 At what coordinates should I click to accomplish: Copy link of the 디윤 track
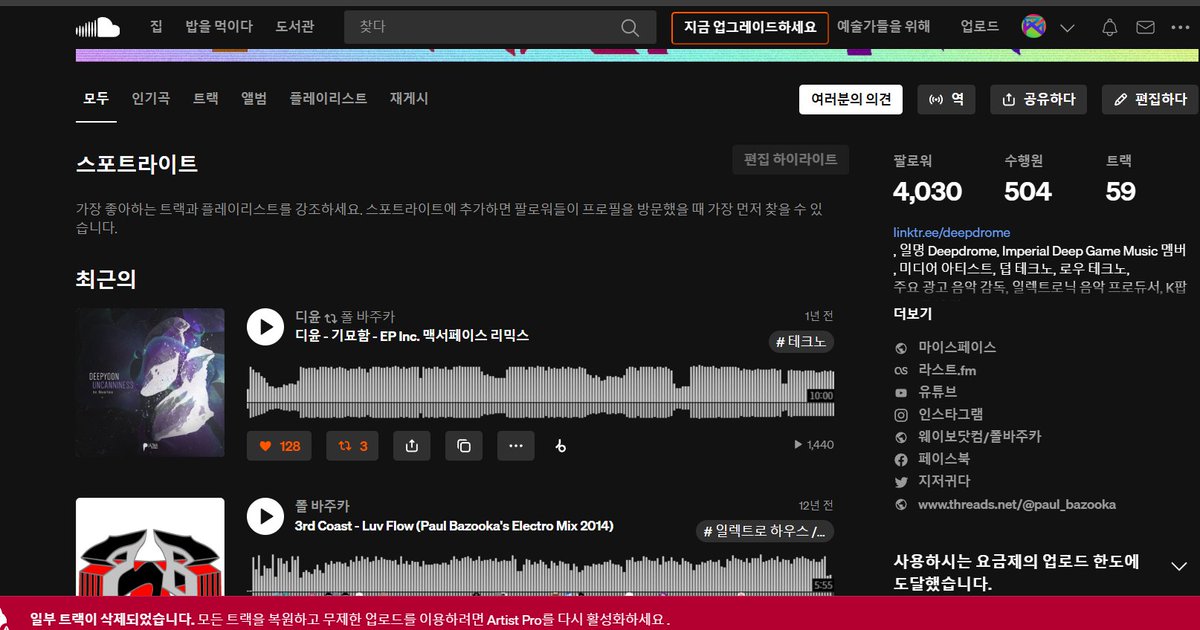(464, 446)
